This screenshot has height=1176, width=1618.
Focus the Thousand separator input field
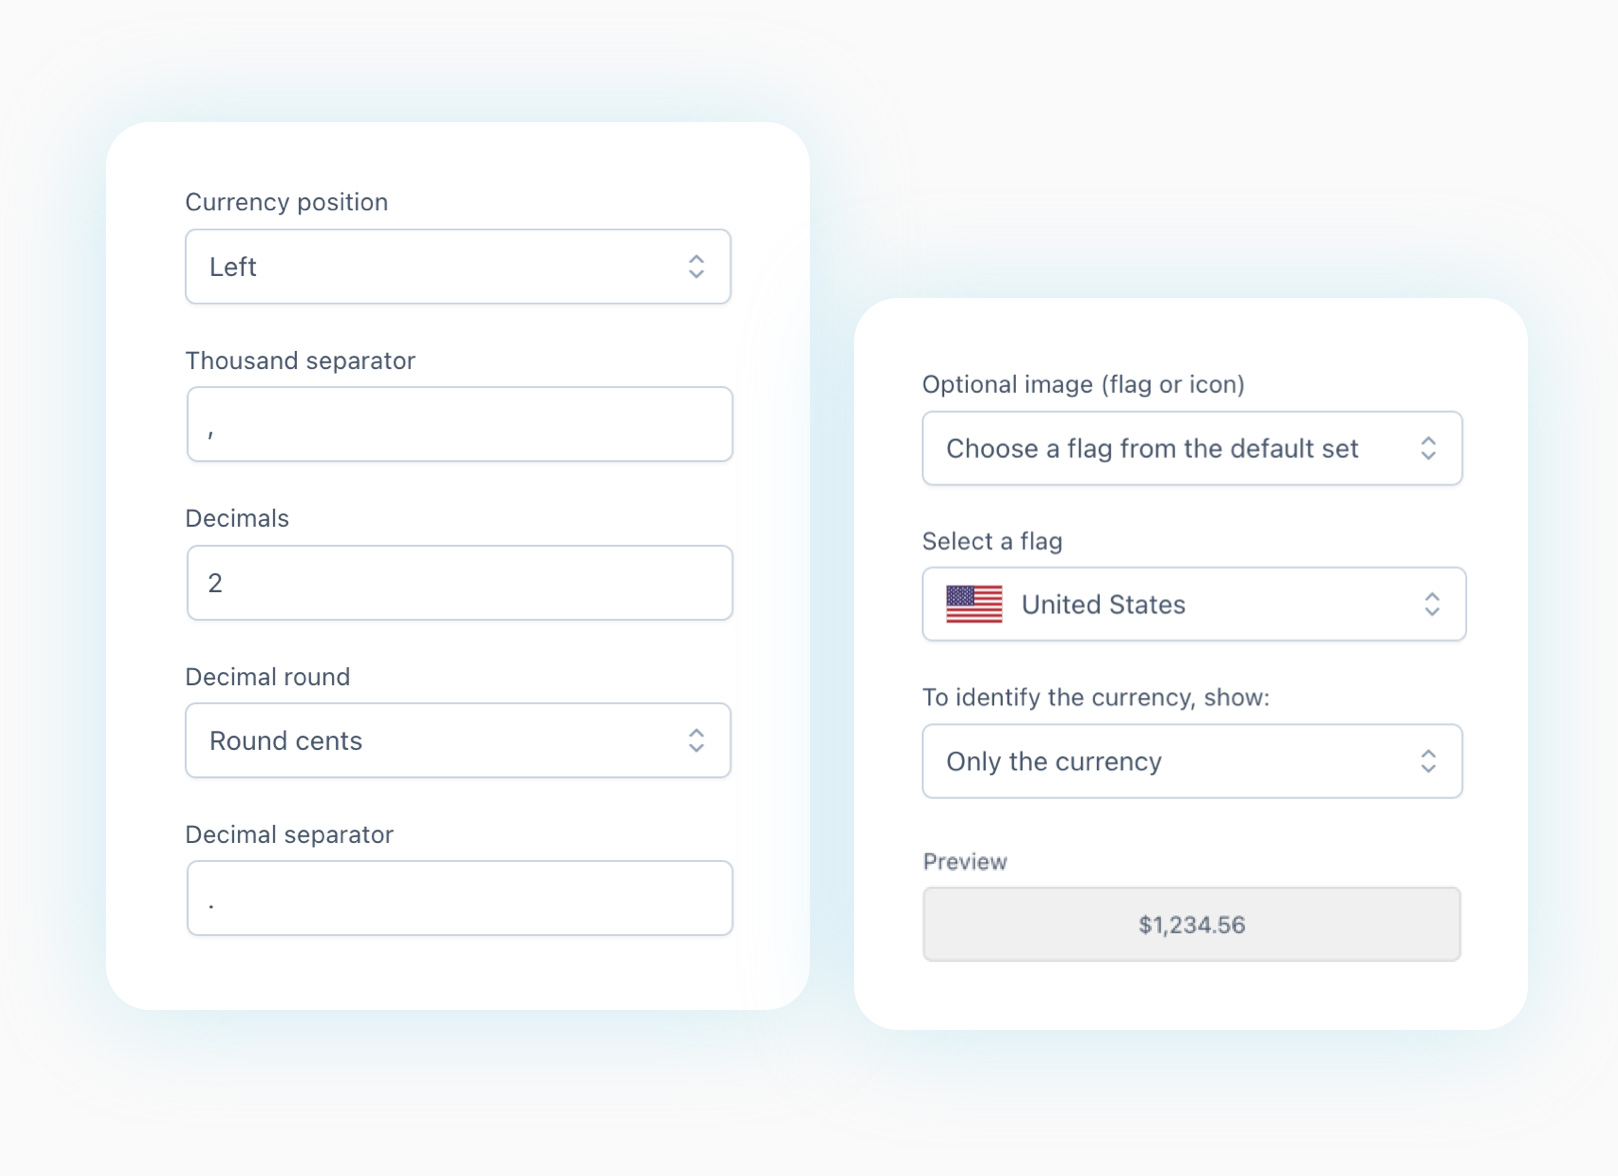459,424
